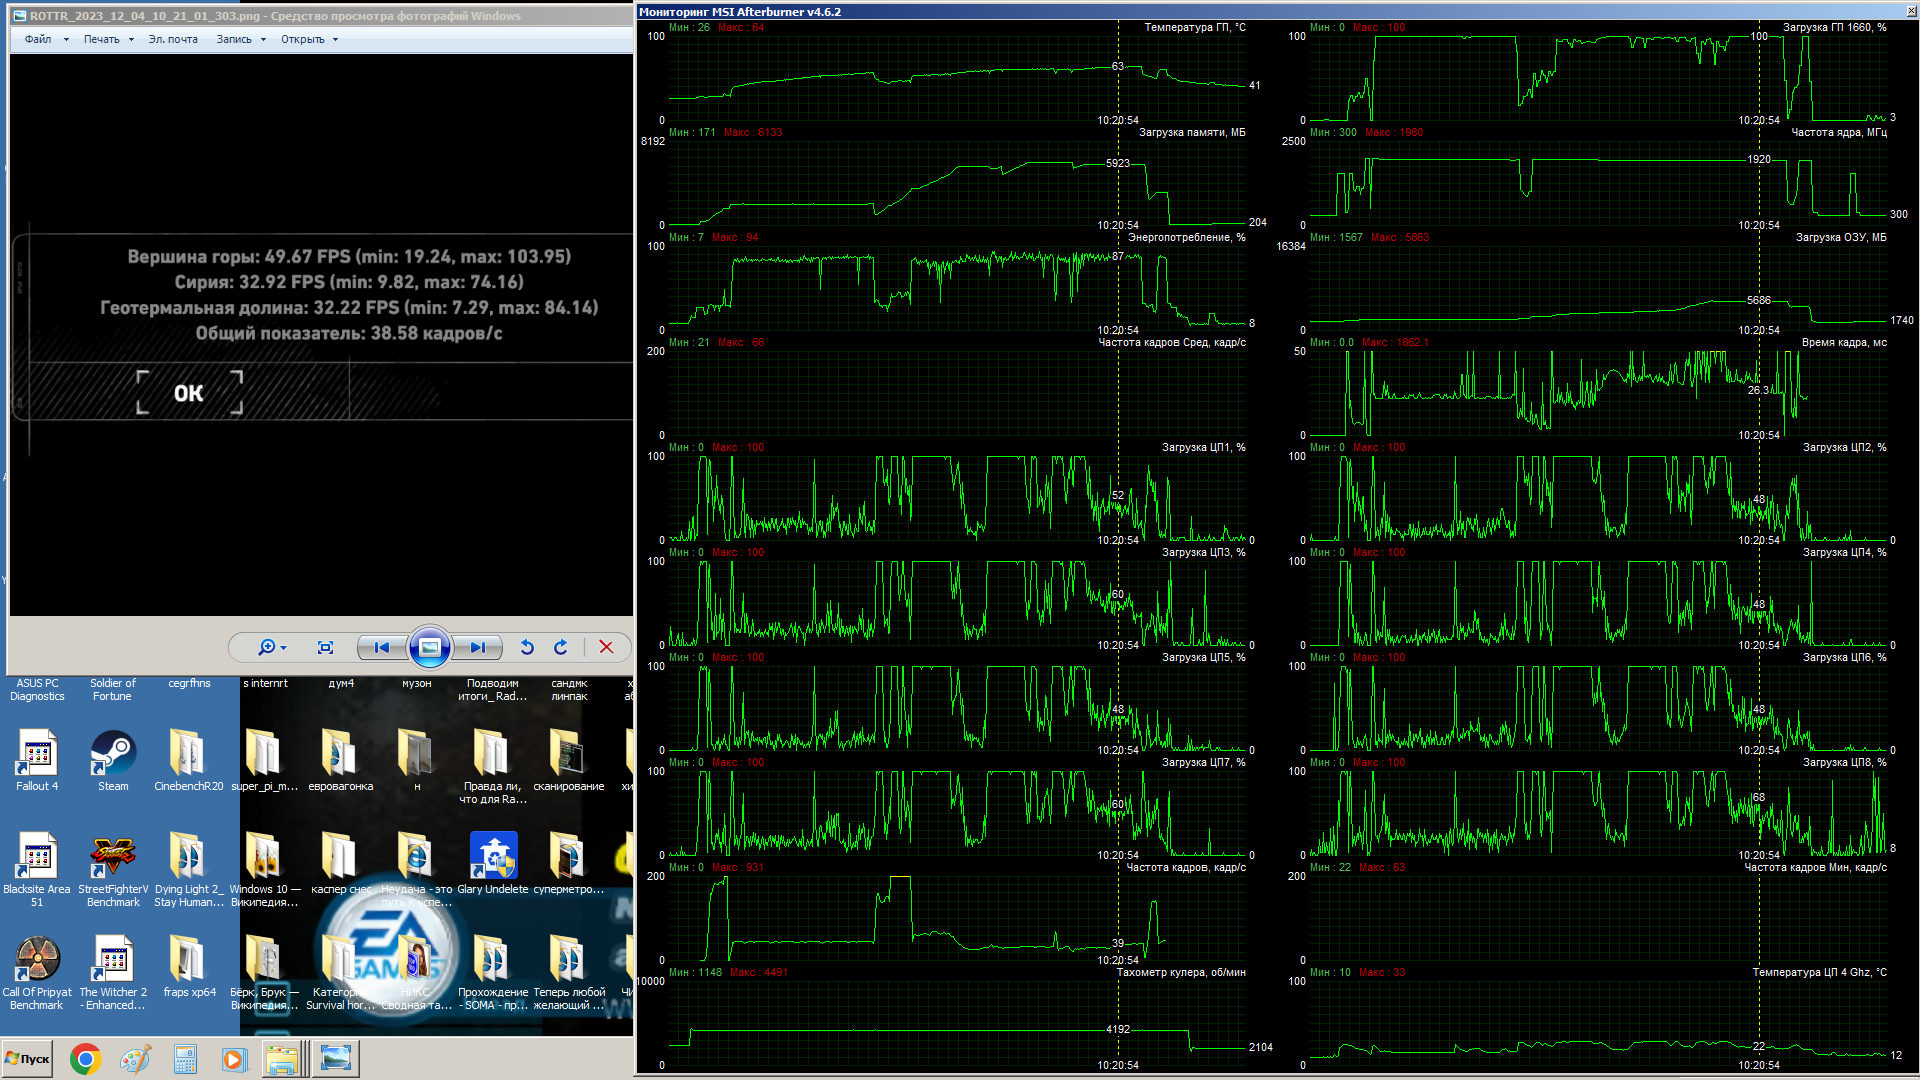
Task: Click the Пуск start button
Action: coord(28,1059)
